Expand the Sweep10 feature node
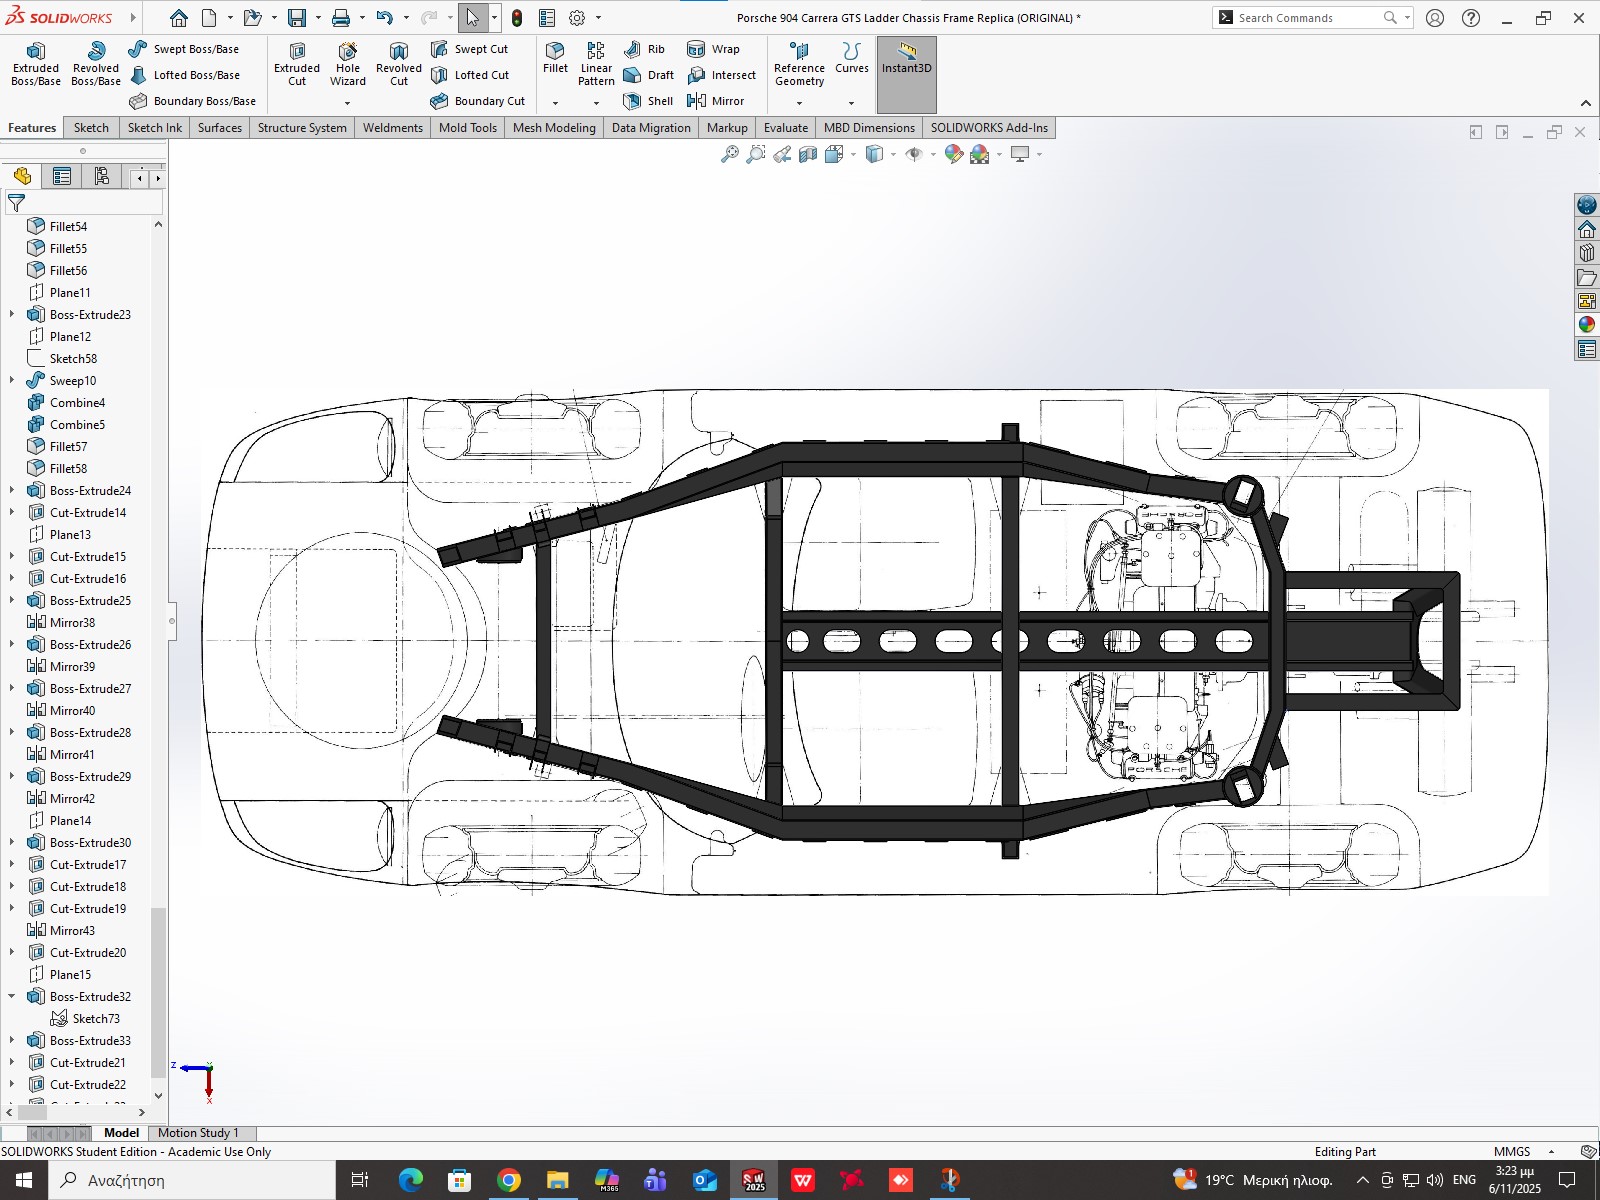 [12, 380]
